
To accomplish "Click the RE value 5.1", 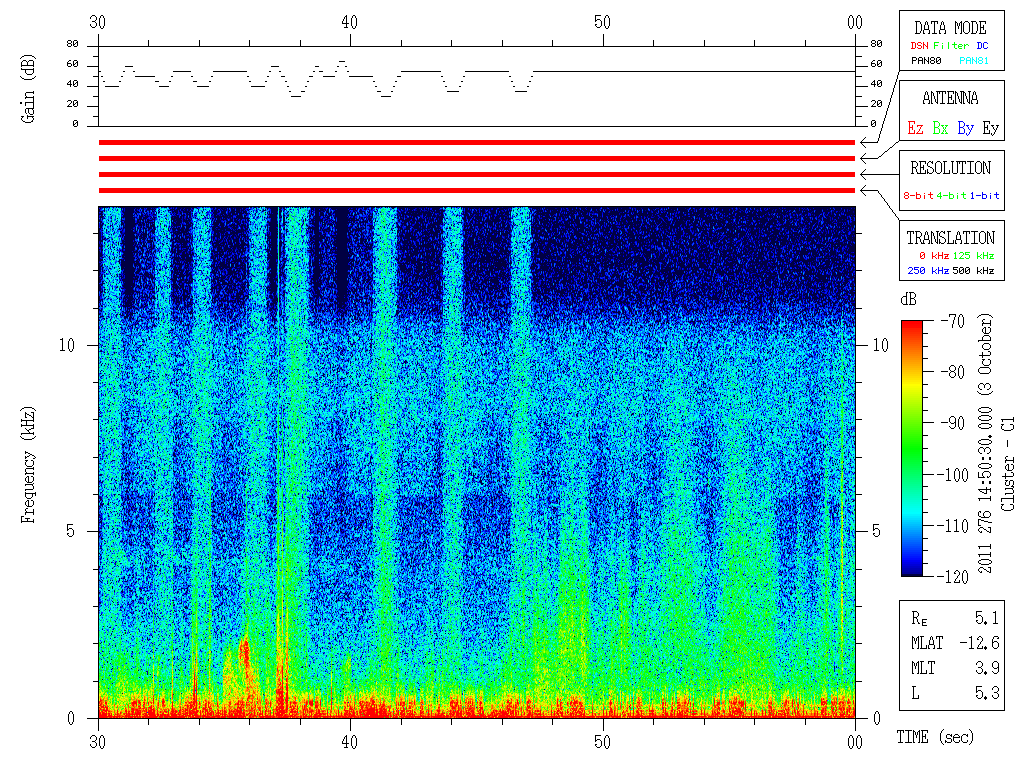I will click(987, 618).
